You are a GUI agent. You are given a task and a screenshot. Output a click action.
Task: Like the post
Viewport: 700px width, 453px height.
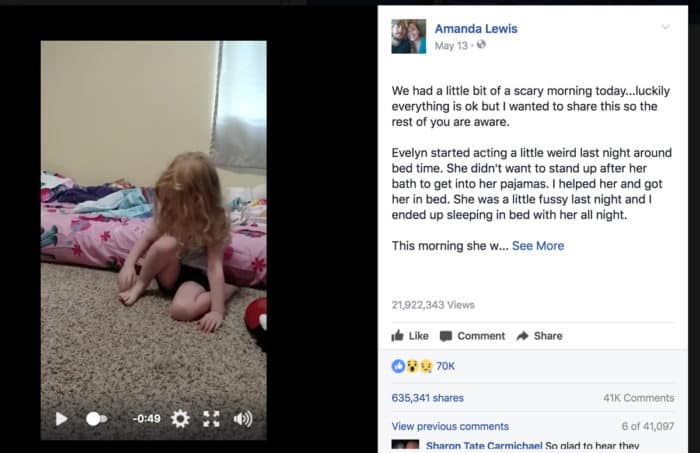click(x=410, y=336)
